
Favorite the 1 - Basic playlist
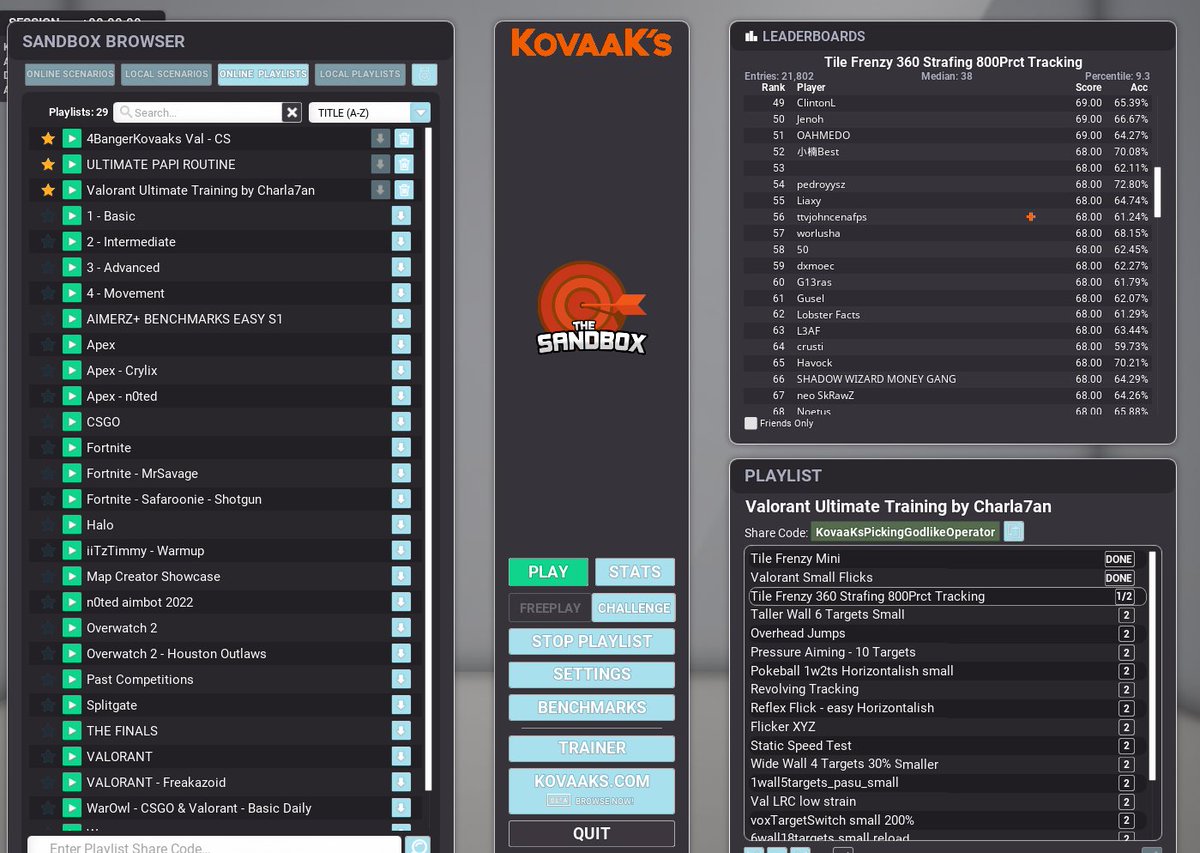point(47,216)
